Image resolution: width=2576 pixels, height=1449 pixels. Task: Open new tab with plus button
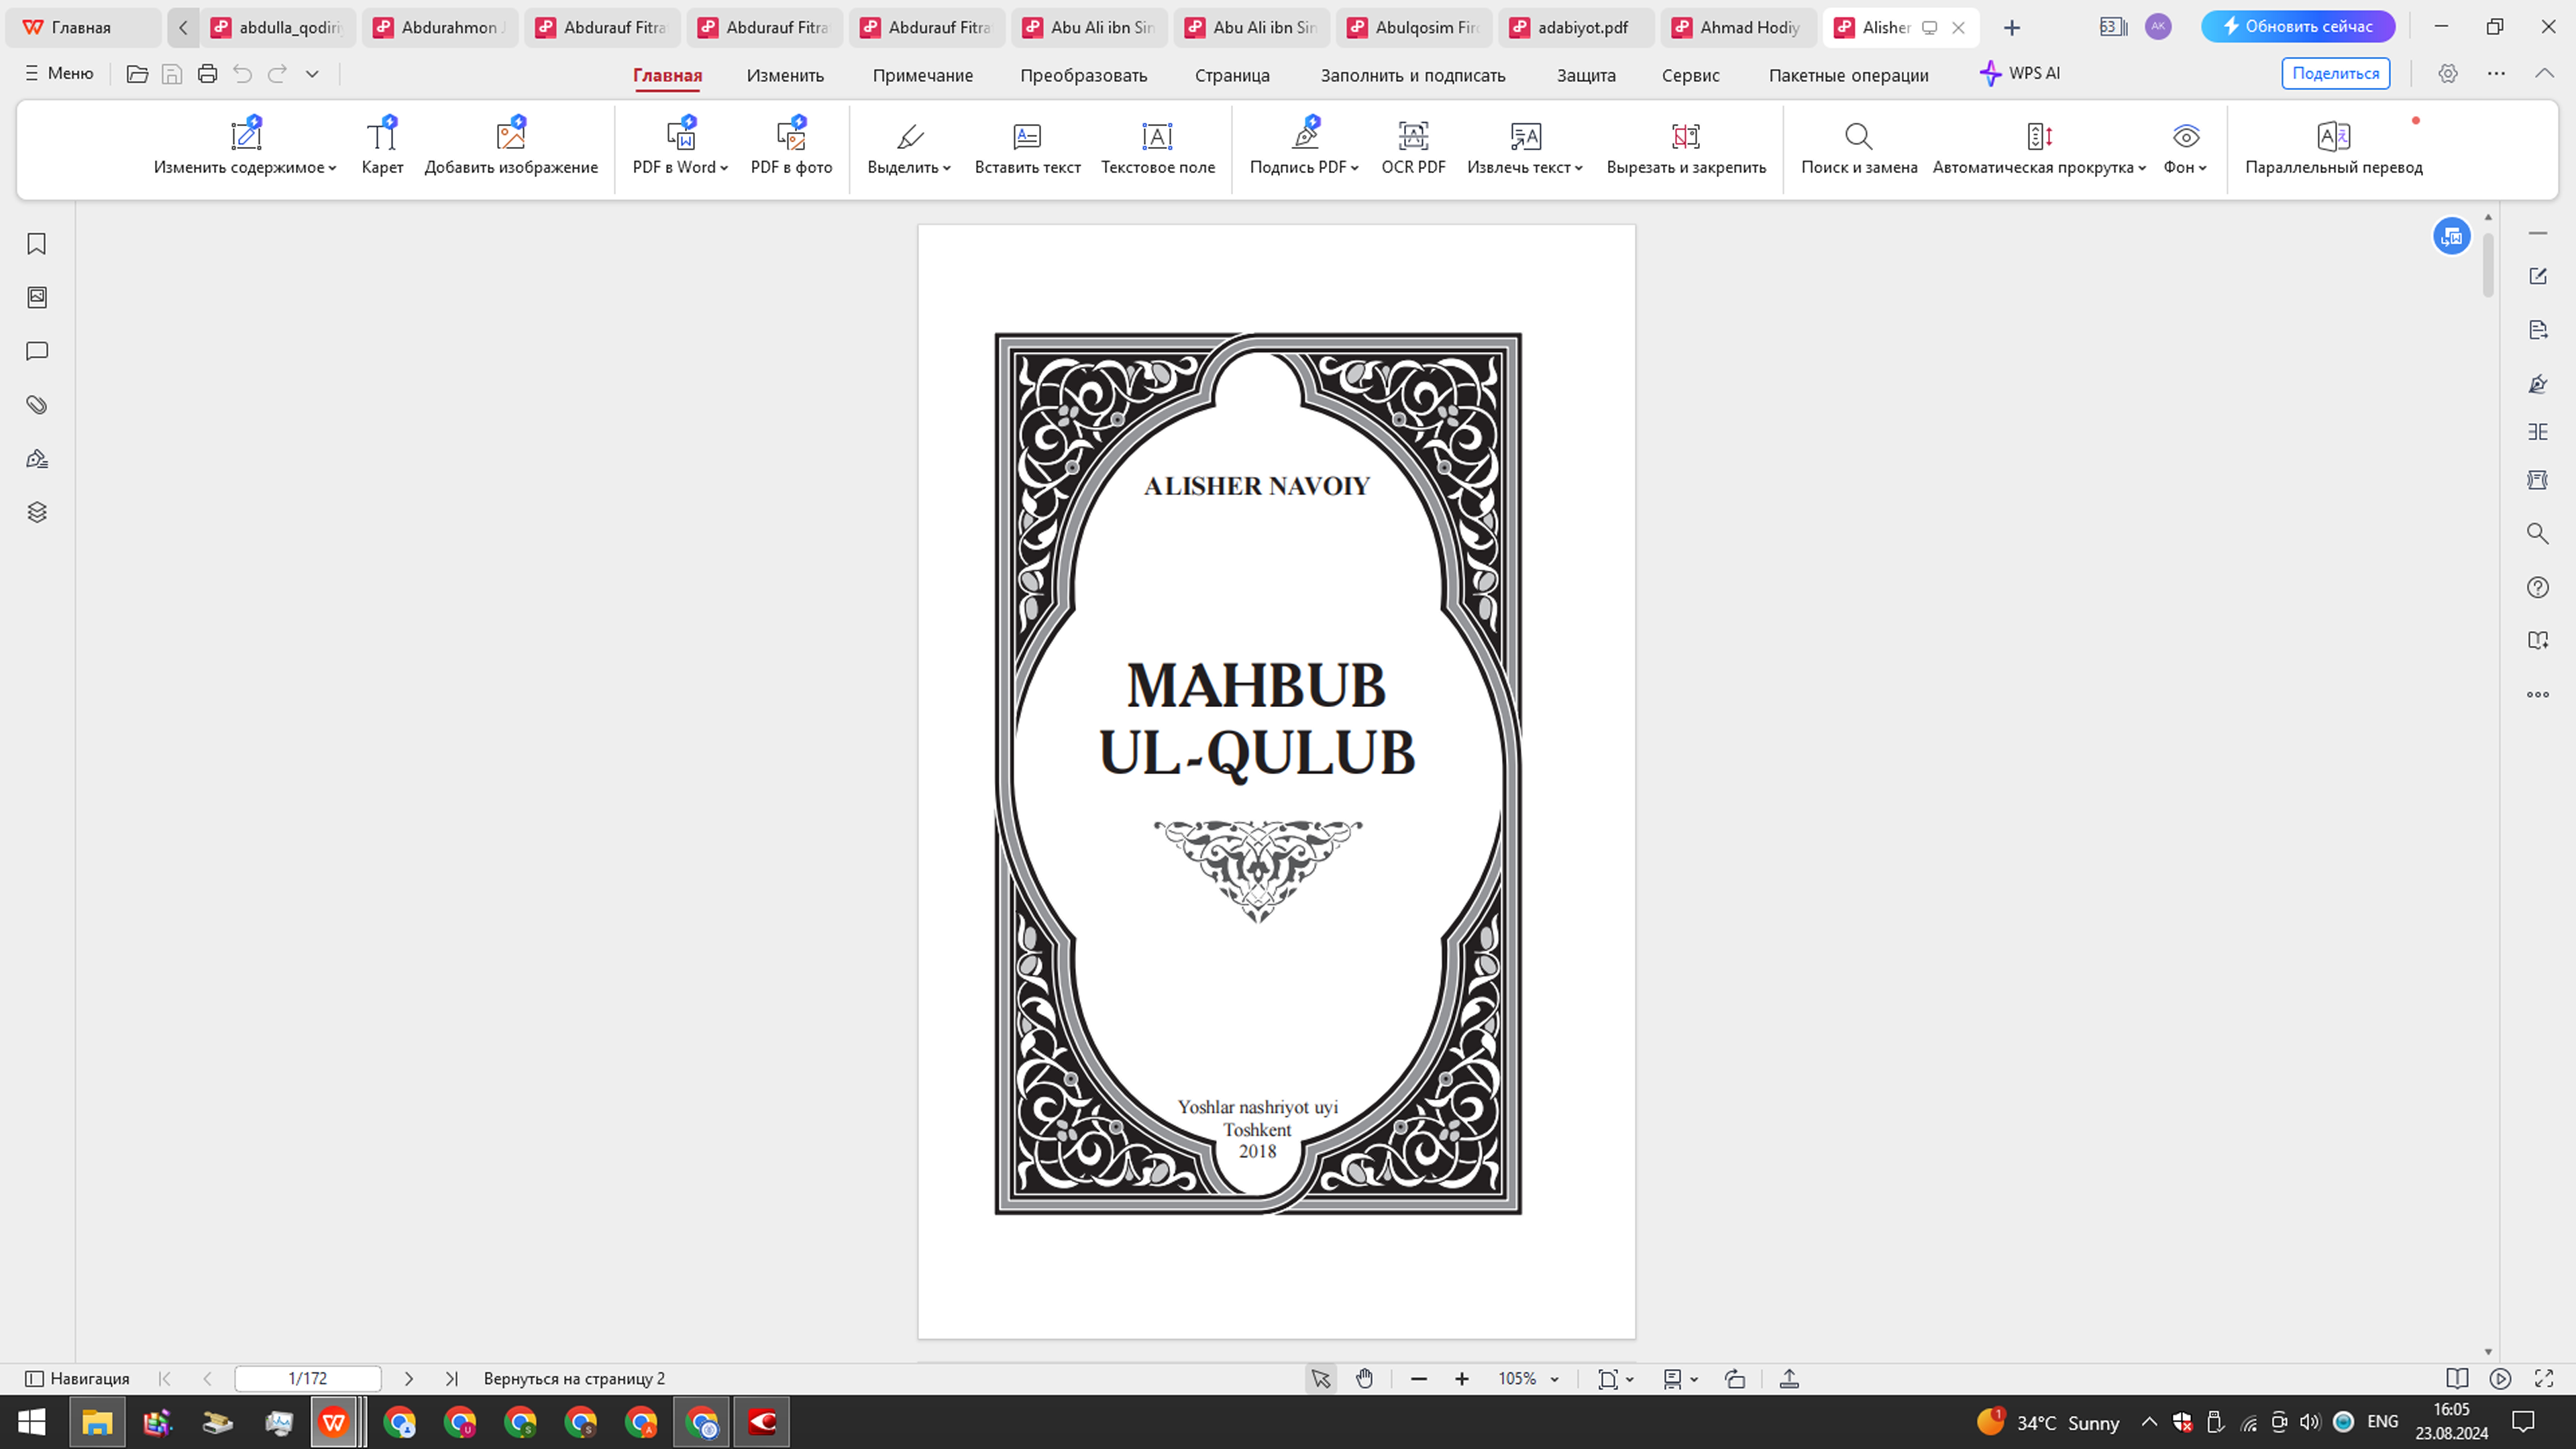2012,27
